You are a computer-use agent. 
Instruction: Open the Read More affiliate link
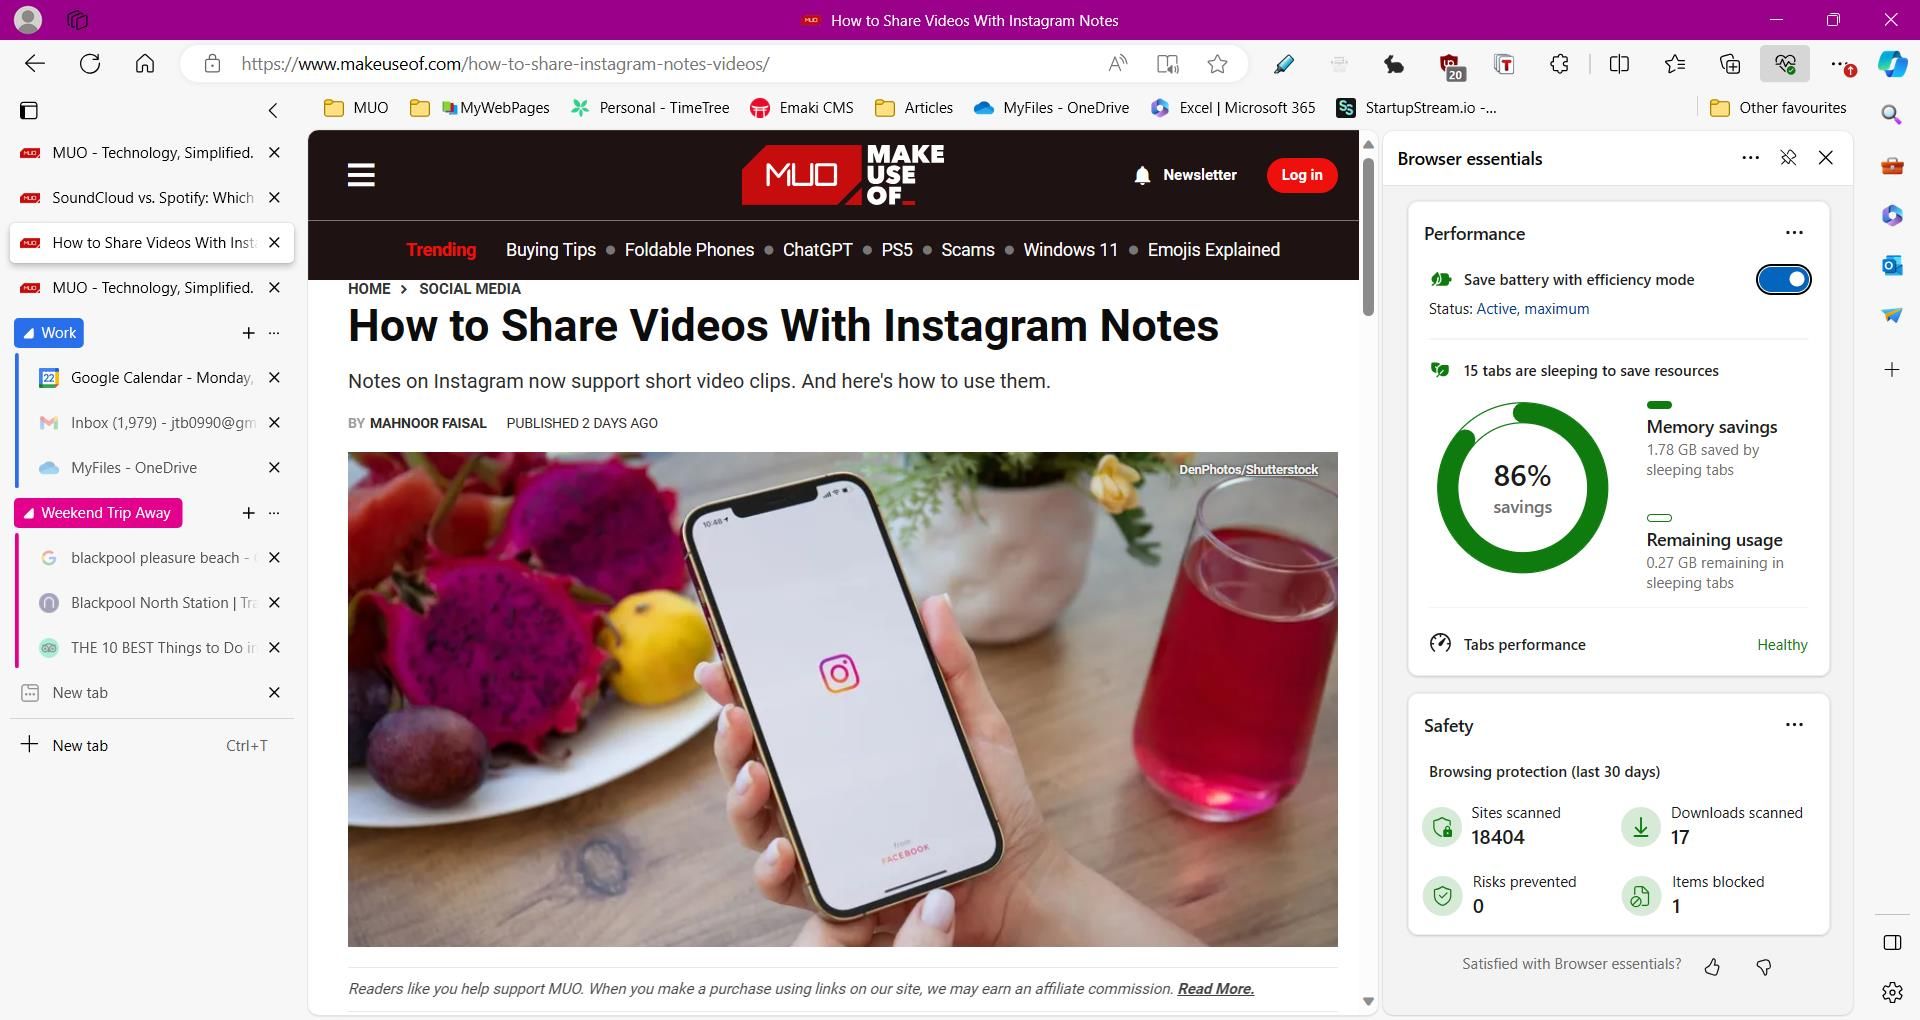point(1215,989)
